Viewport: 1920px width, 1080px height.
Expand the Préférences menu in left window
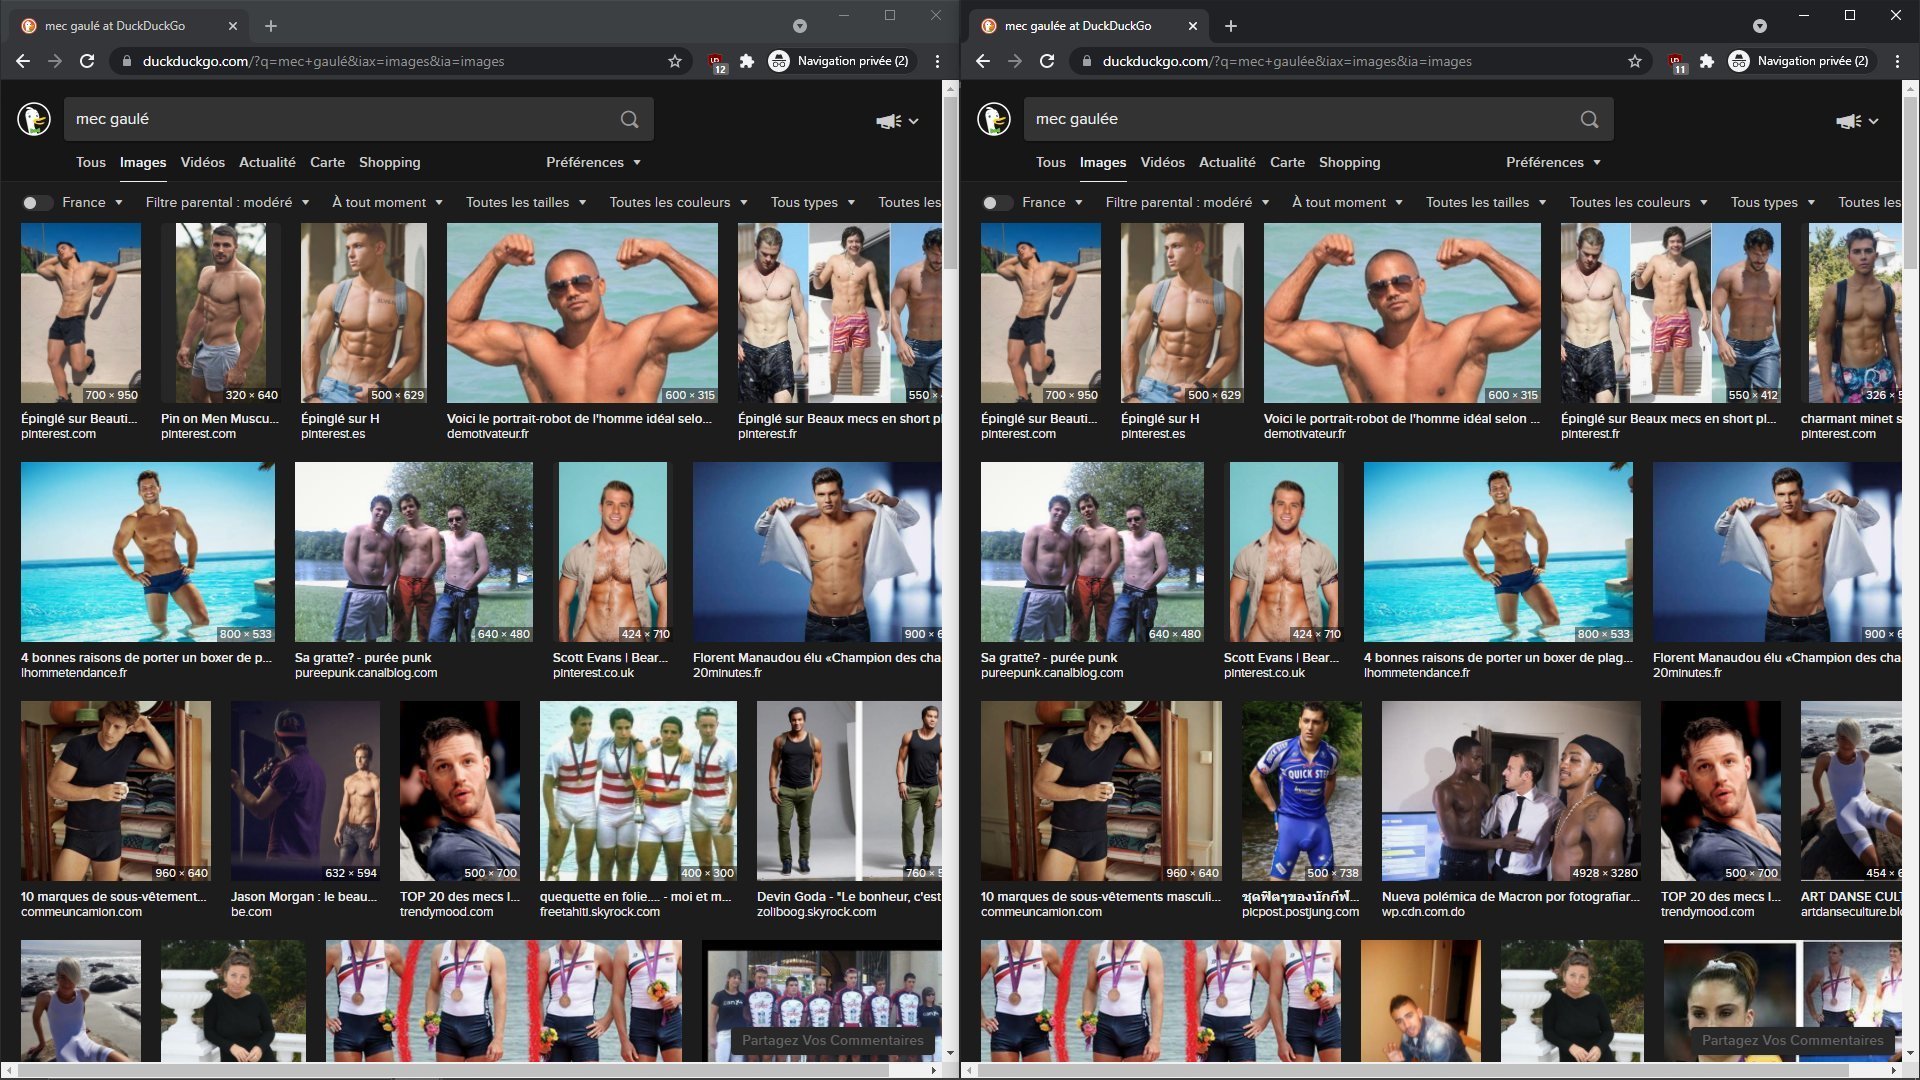point(593,162)
